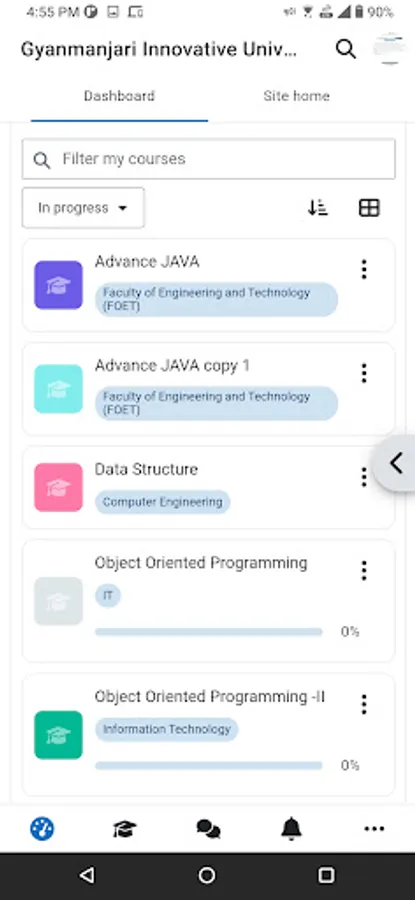The height and width of the screenshot is (900, 415).
Task: Open the My courses graduation cap tab
Action: (125, 829)
